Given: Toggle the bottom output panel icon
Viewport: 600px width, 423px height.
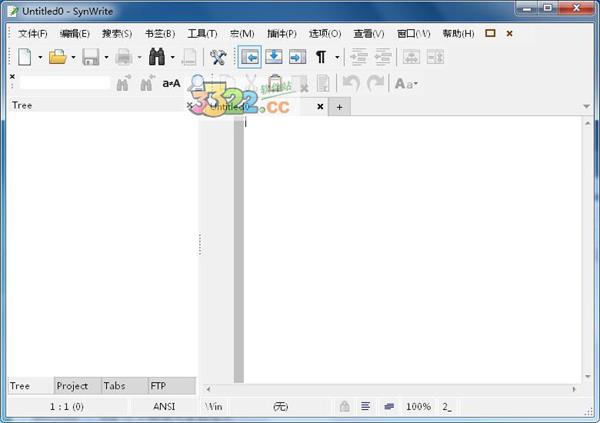Looking at the screenshot, I should click(274, 57).
